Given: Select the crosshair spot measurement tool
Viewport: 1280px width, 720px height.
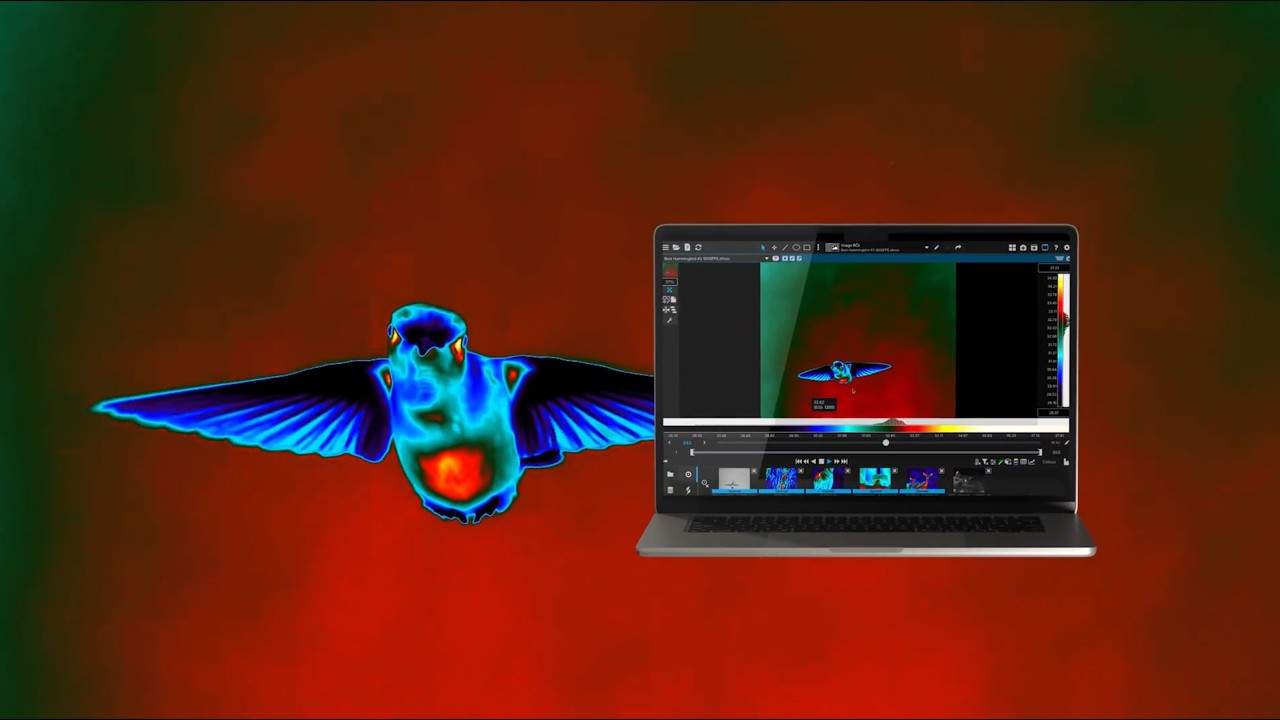Looking at the screenshot, I should (x=774, y=247).
